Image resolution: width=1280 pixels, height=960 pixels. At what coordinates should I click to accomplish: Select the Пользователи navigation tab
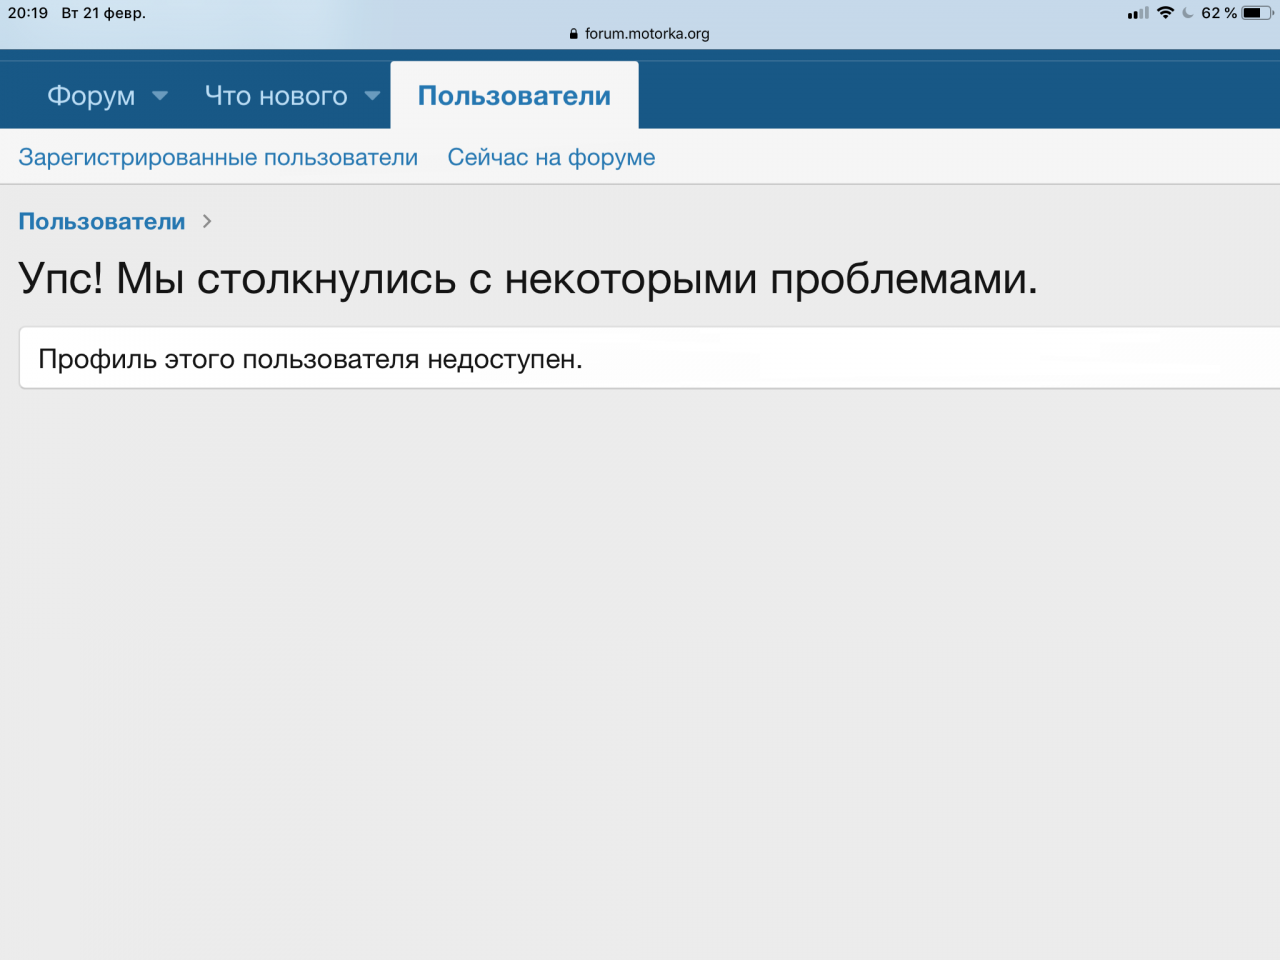point(514,96)
